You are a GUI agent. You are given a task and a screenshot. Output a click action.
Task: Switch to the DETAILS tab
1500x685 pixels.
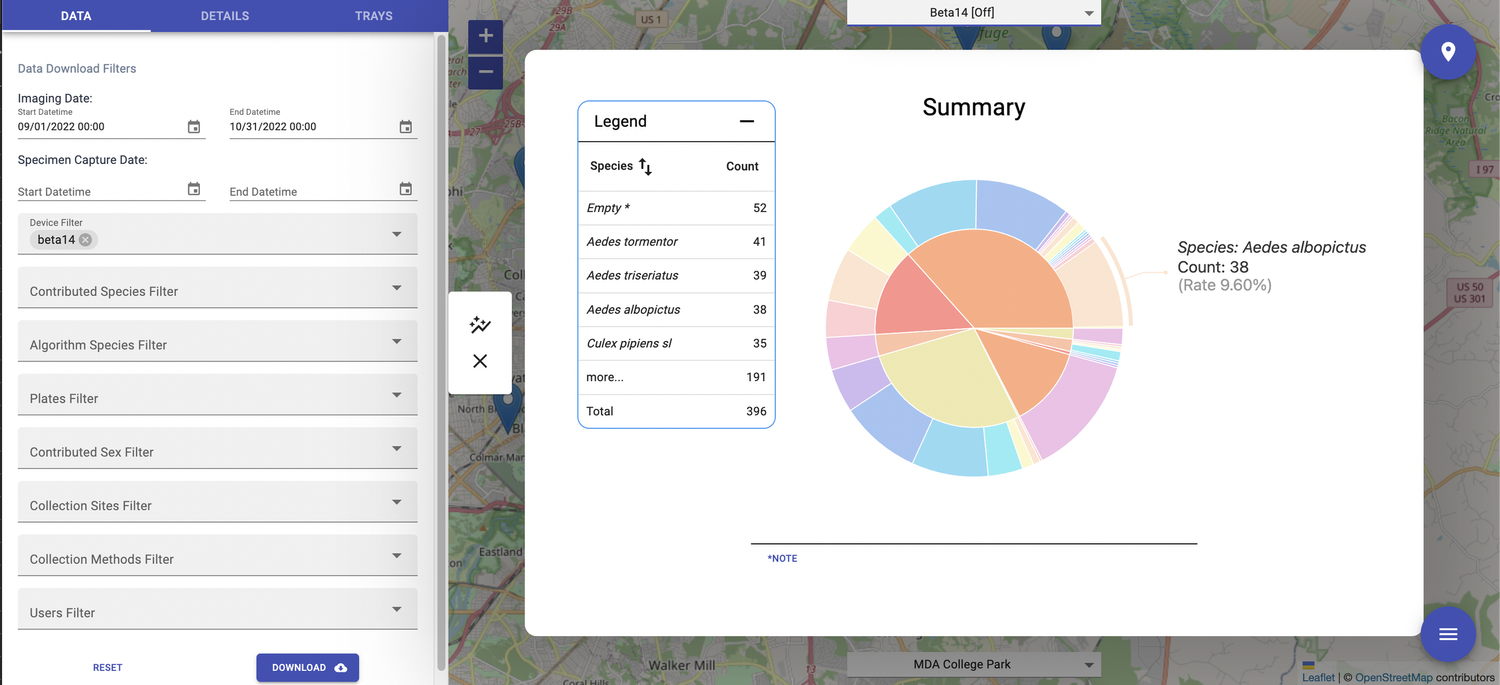[225, 16]
